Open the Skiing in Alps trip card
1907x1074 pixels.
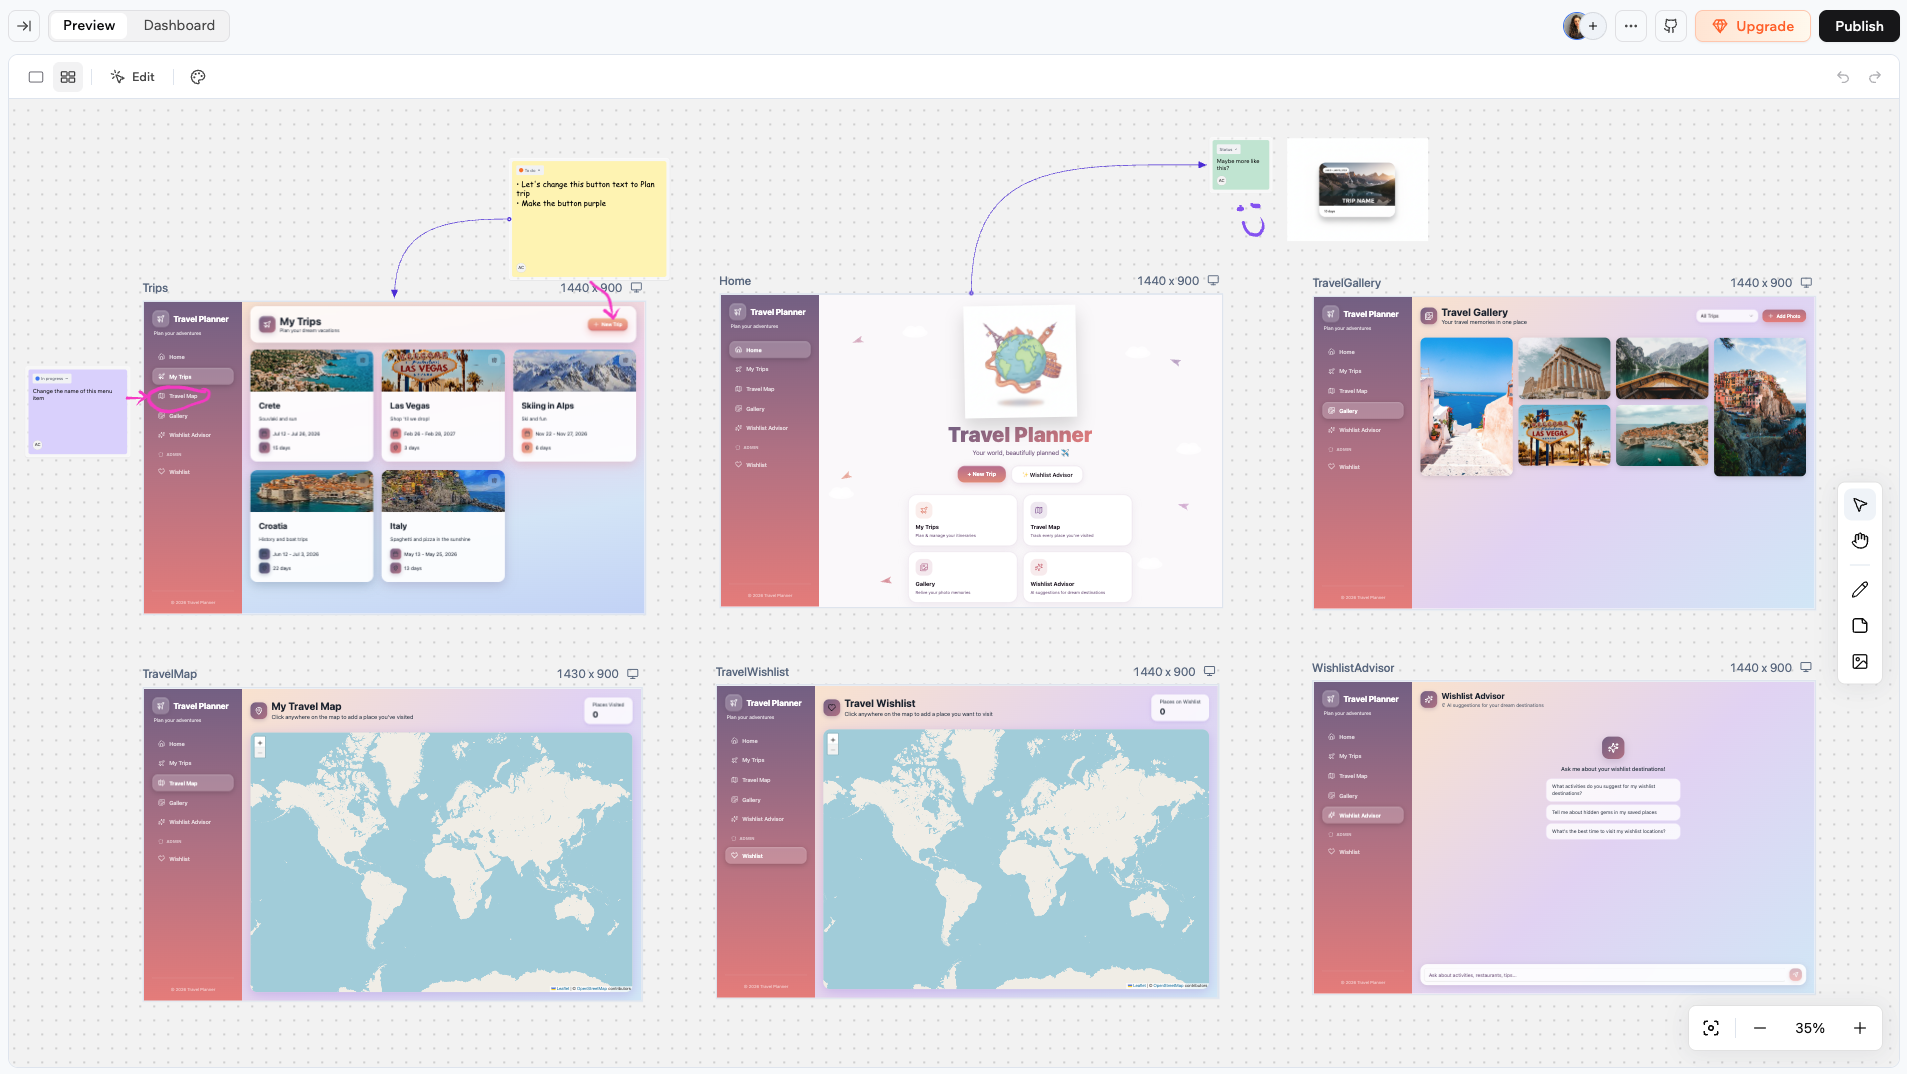(x=574, y=404)
